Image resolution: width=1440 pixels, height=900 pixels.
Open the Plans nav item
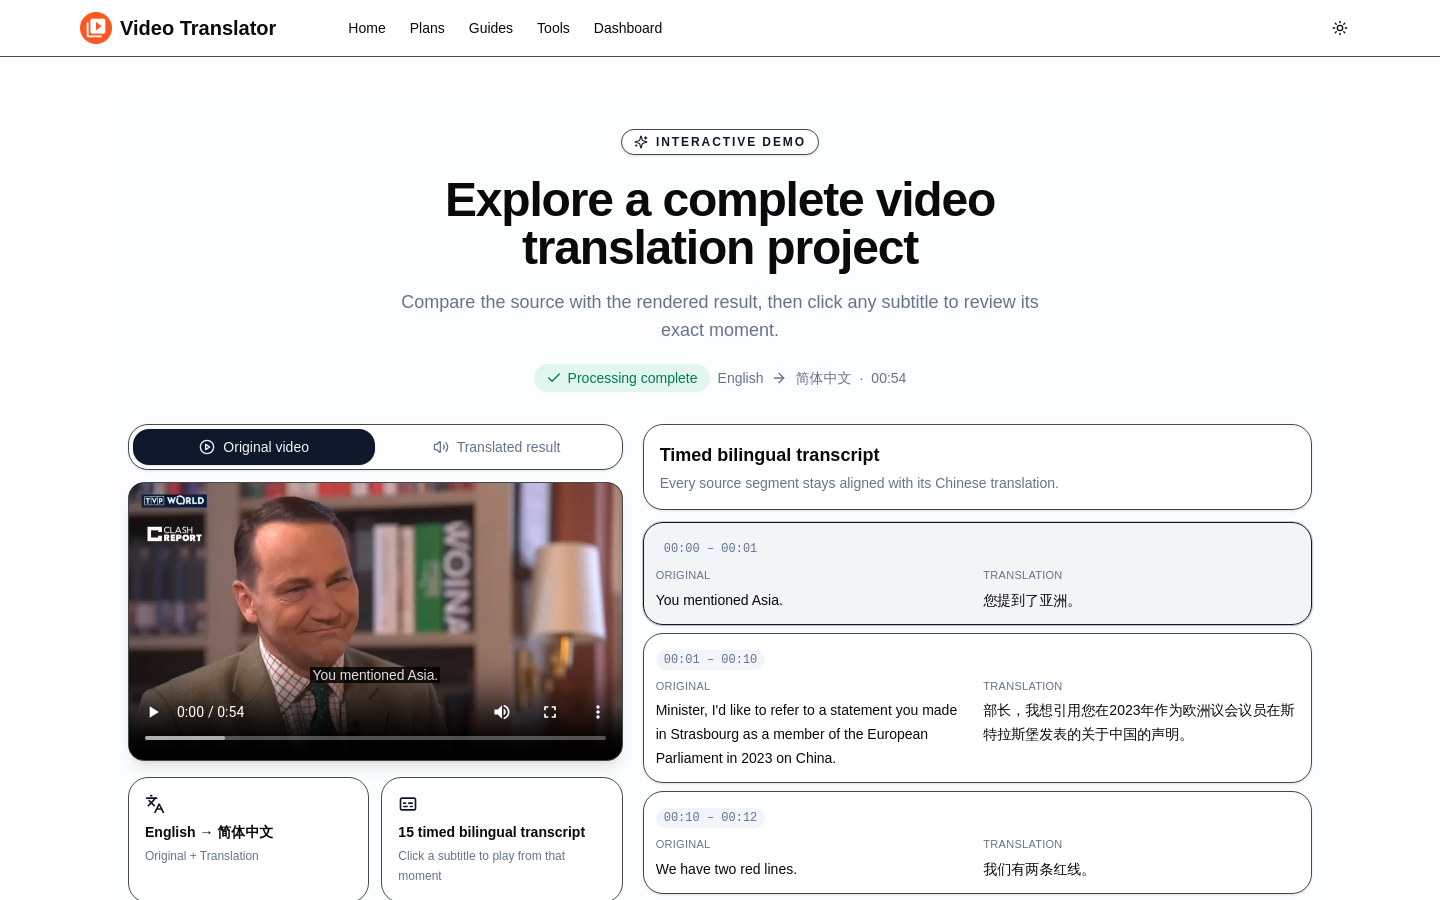tap(427, 28)
